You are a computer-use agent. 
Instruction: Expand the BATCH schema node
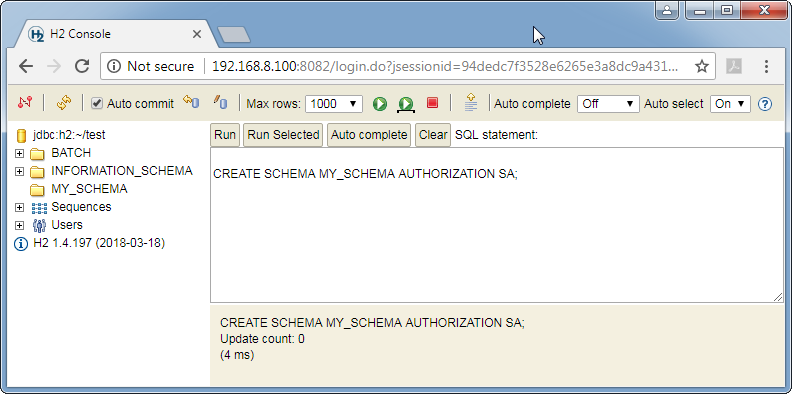(19, 154)
